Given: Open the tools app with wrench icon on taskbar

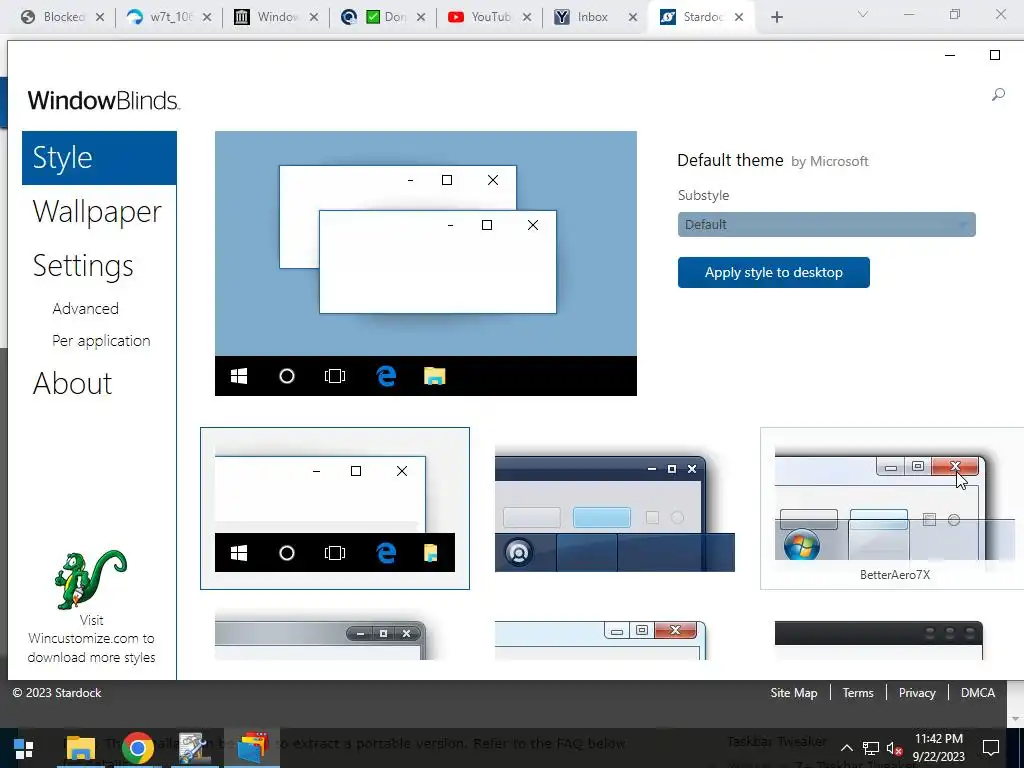Looking at the screenshot, I should point(194,748).
